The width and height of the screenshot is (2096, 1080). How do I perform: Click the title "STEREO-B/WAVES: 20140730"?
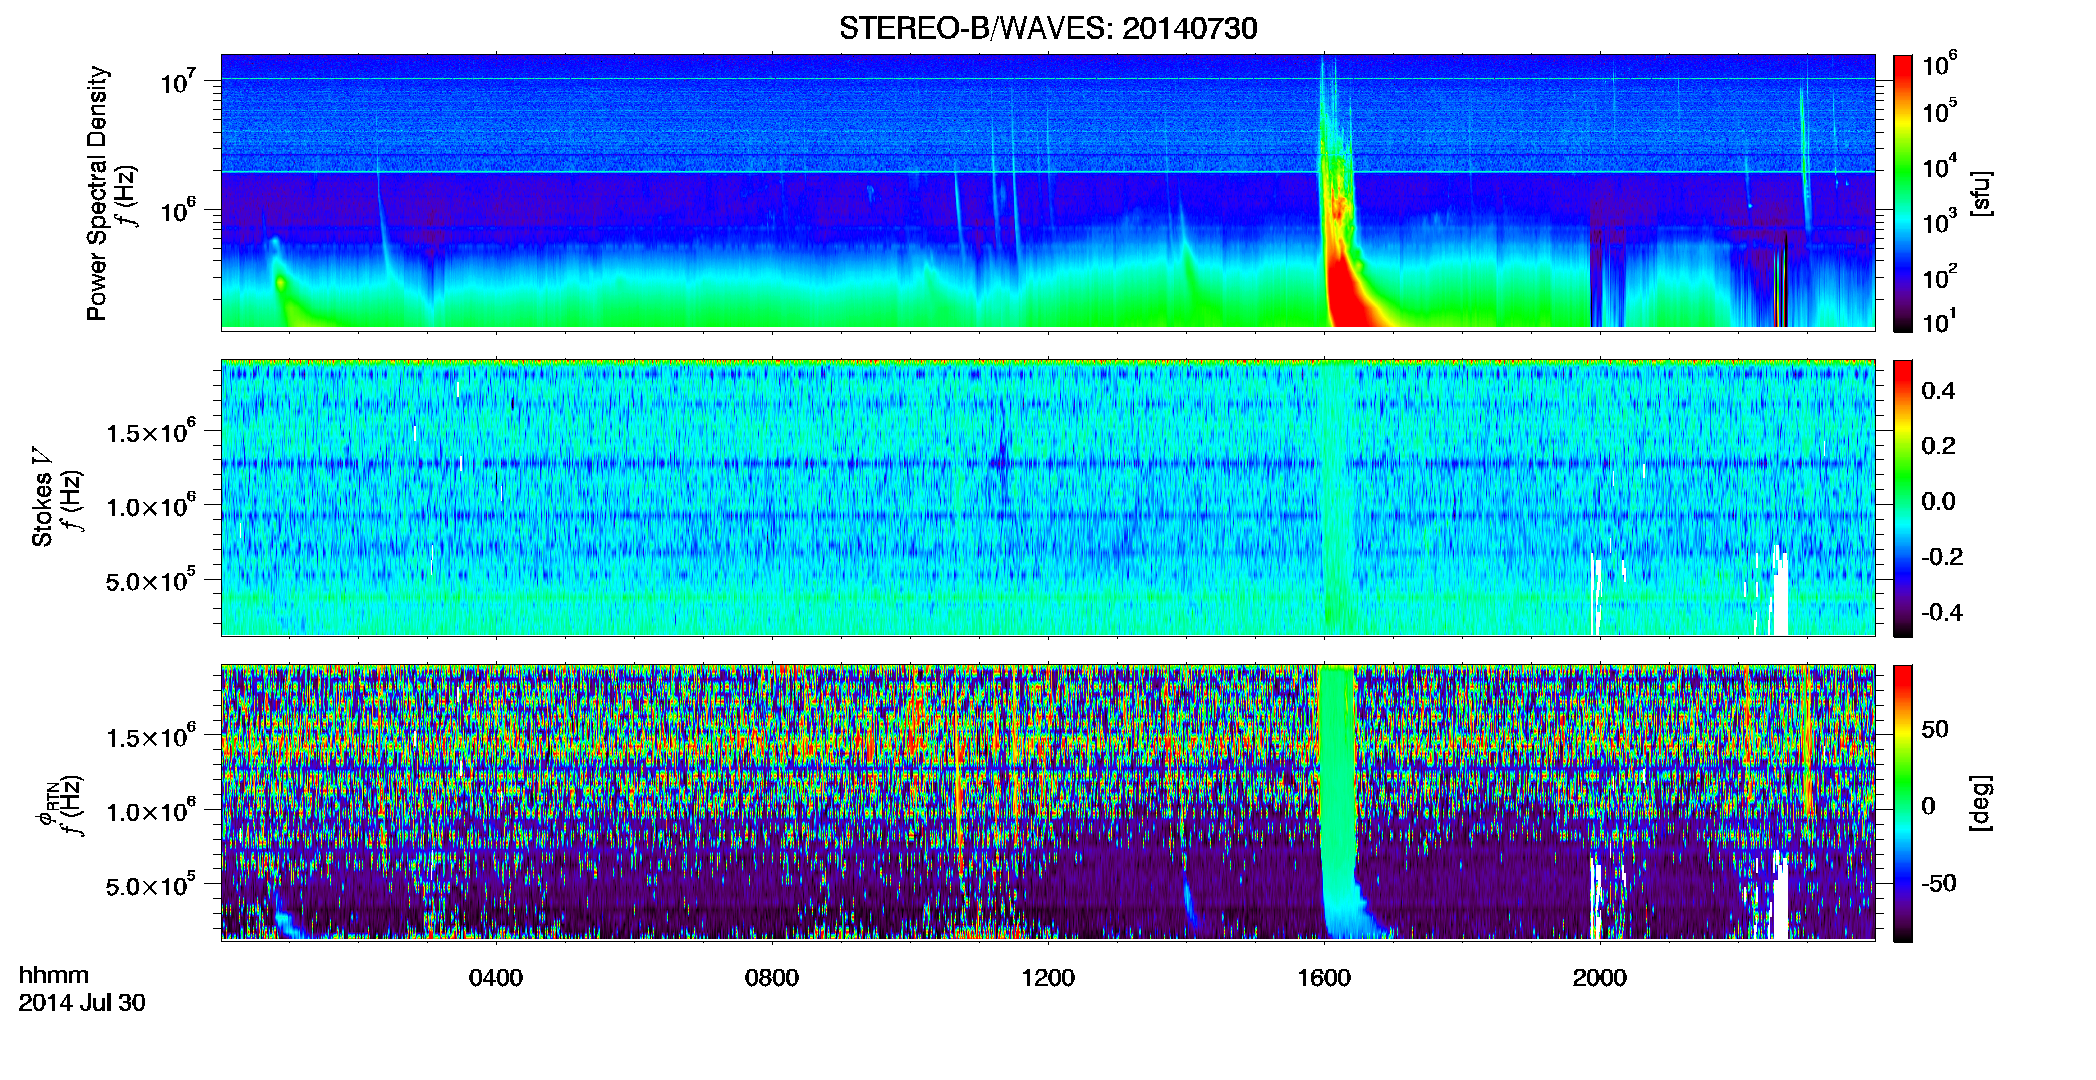pyautogui.click(x=1048, y=28)
